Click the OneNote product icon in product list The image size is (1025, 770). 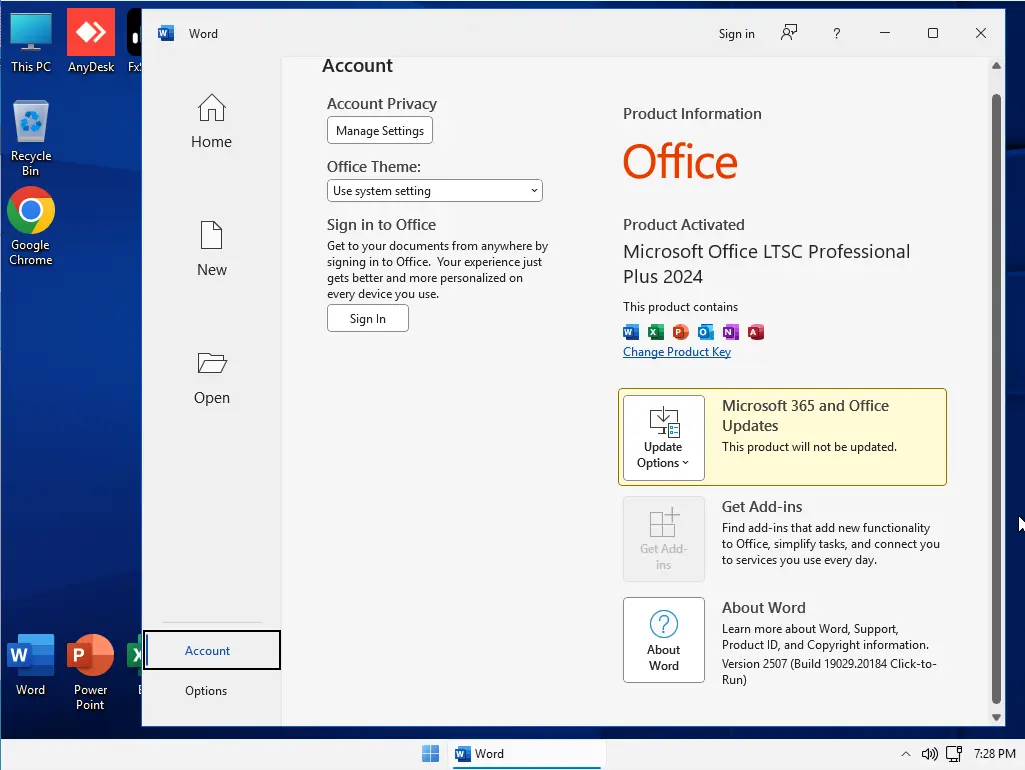click(x=730, y=332)
